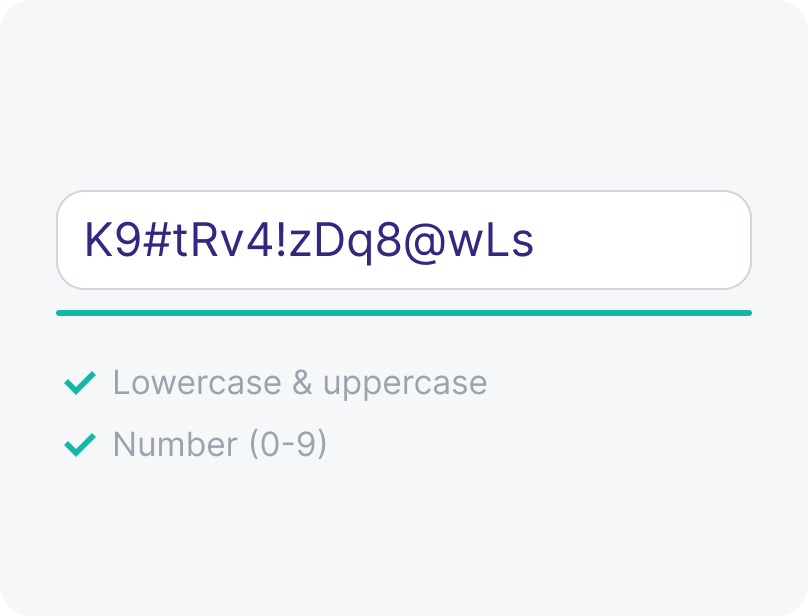
Task: Tap the tick icon for the case requirement
Action: click(x=79, y=382)
